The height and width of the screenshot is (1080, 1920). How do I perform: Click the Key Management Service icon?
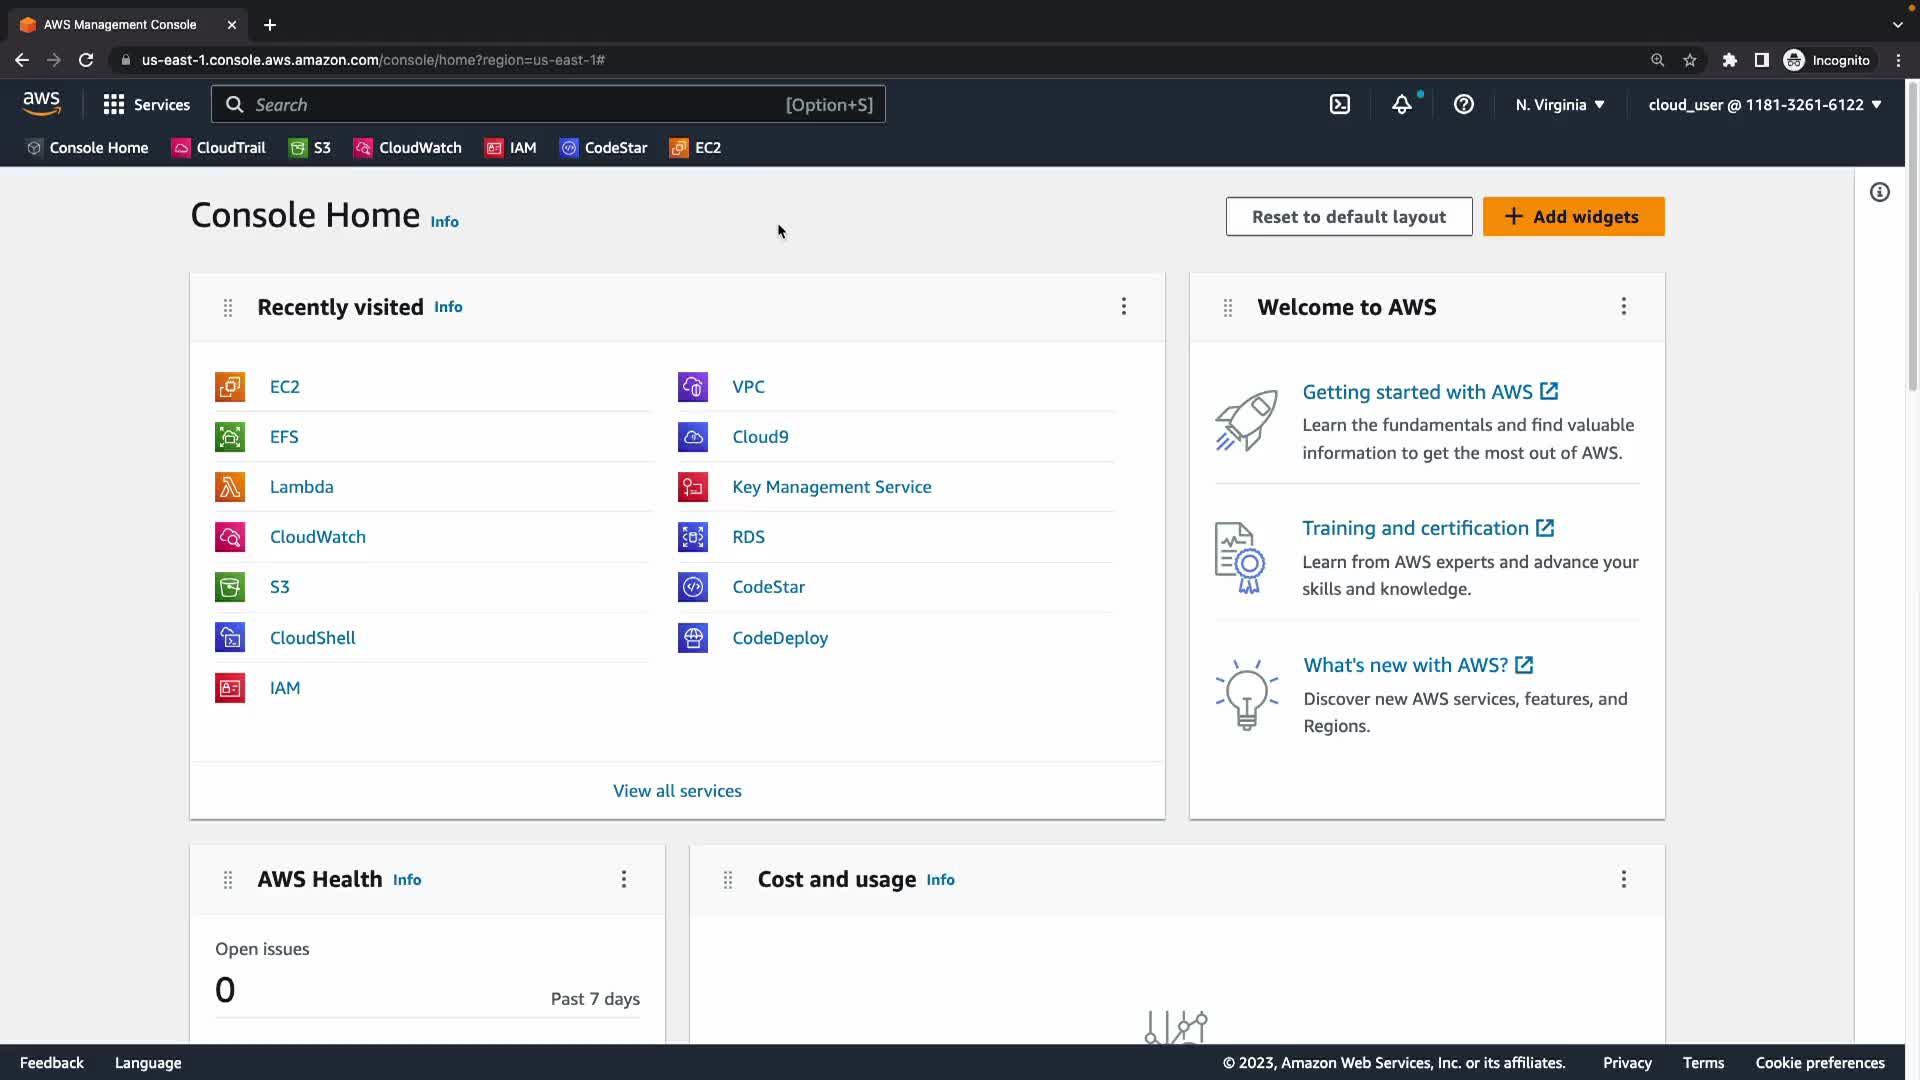pos(692,487)
